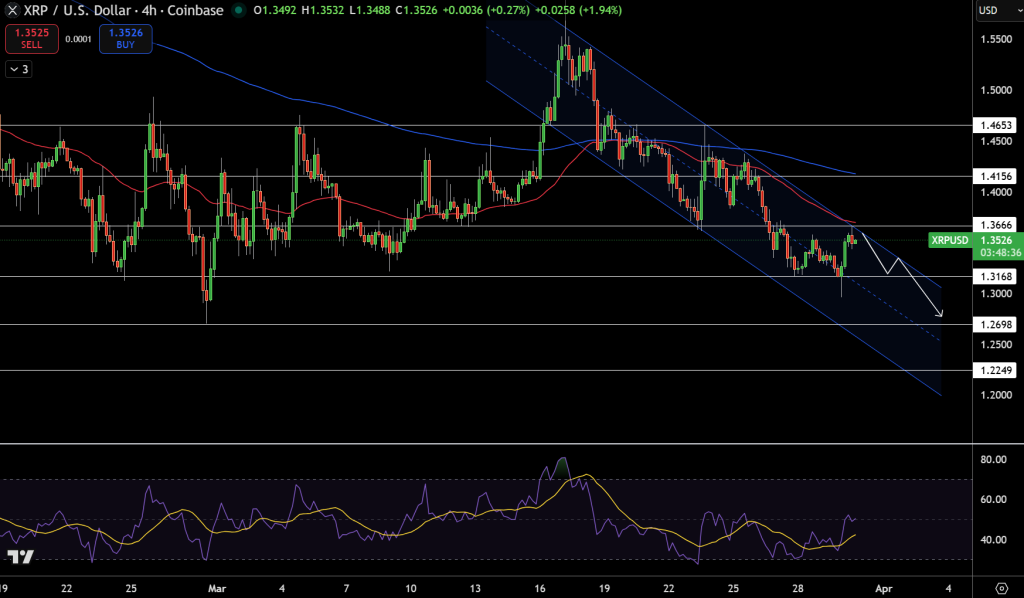1024x598 pixels.
Task: Expand the indicators list via the 3 chevron
Action: pyautogui.click(x=18, y=69)
